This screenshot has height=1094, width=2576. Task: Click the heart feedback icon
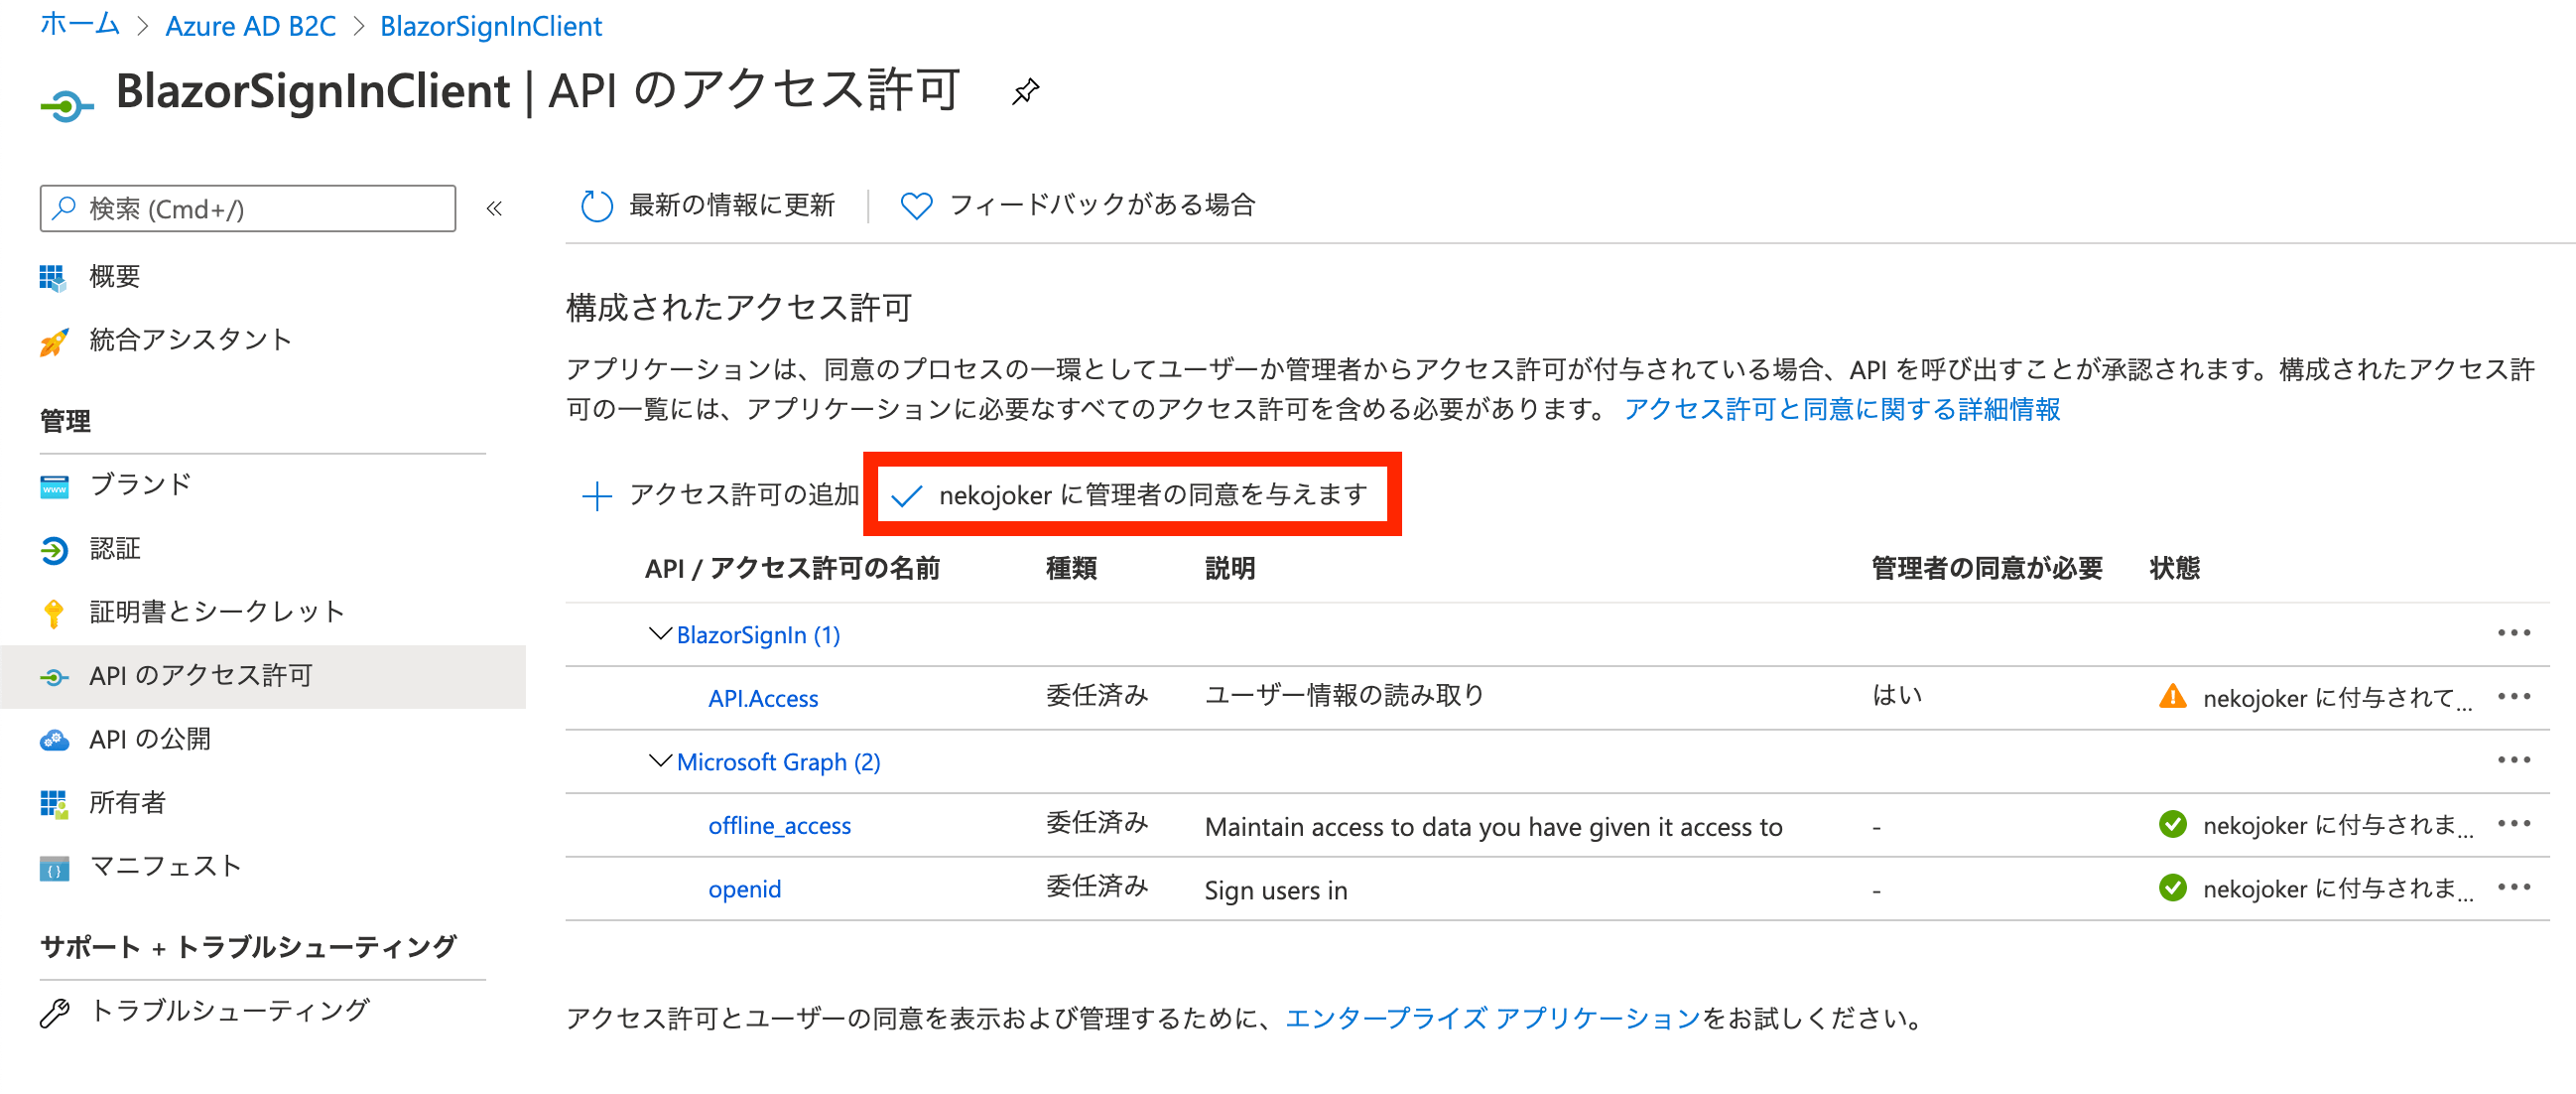[916, 206]
